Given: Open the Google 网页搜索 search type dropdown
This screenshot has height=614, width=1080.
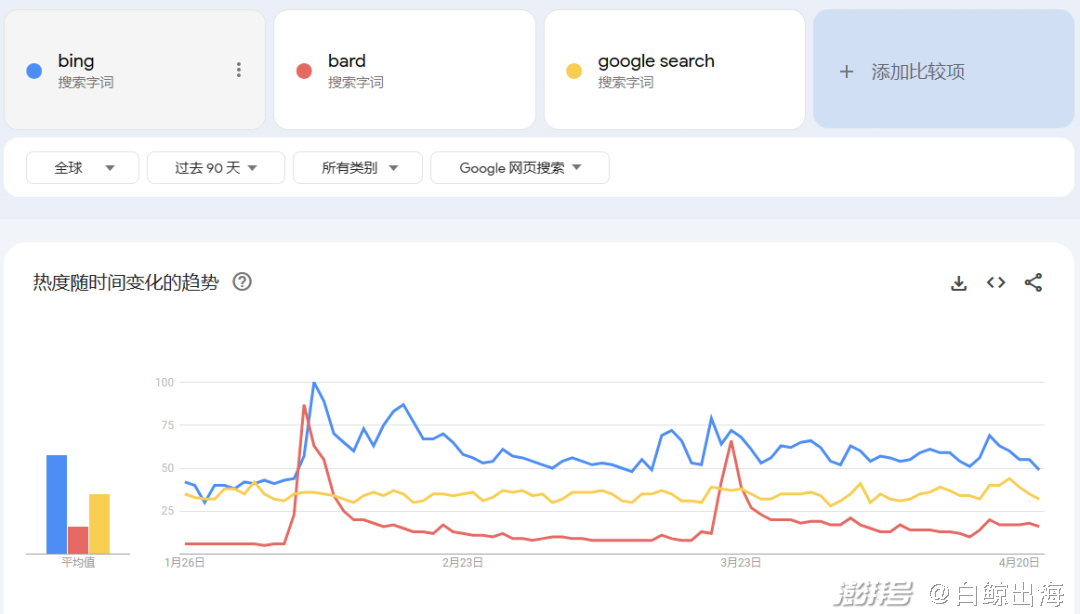Looking at the screenshot, I should (520, 168).
